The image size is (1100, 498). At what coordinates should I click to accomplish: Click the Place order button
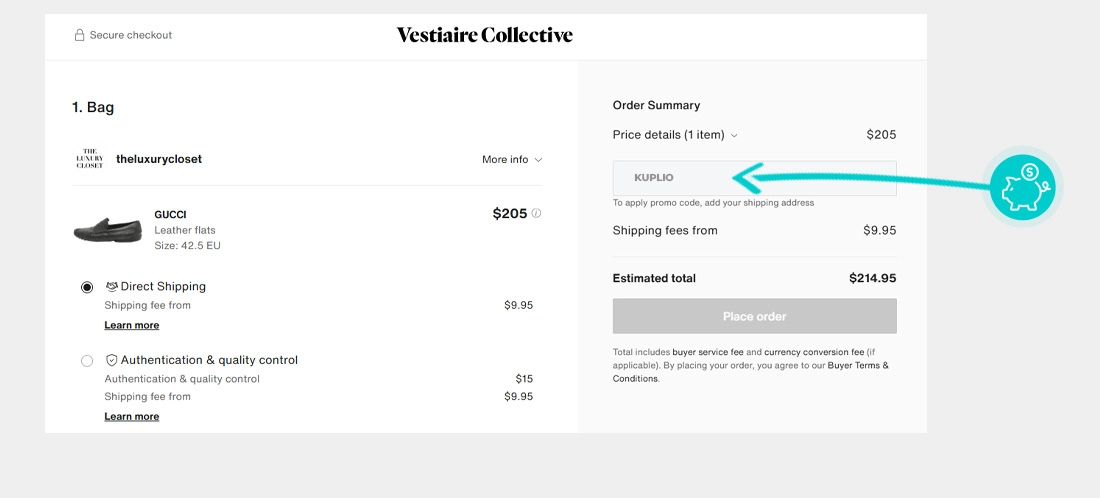[x=754, y=316]
